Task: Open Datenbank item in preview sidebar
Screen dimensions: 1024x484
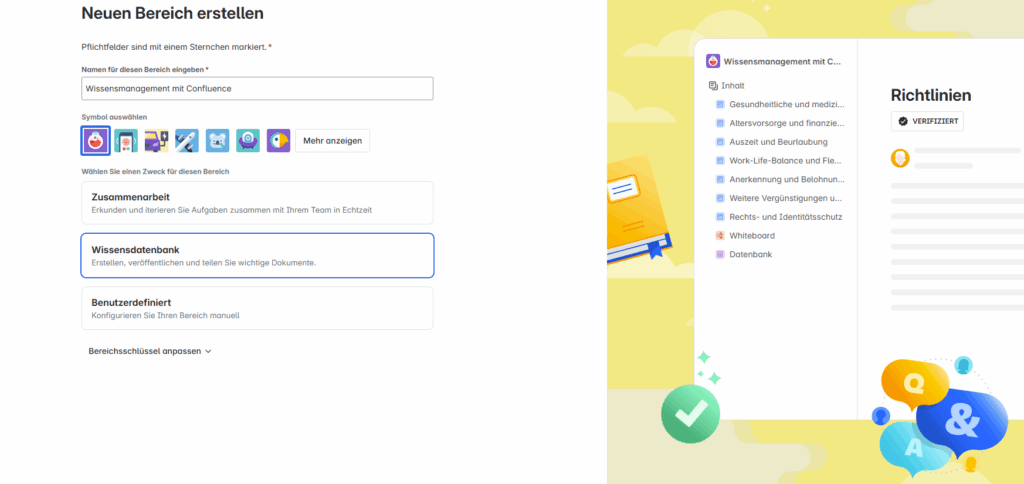Action: point(744,254)
